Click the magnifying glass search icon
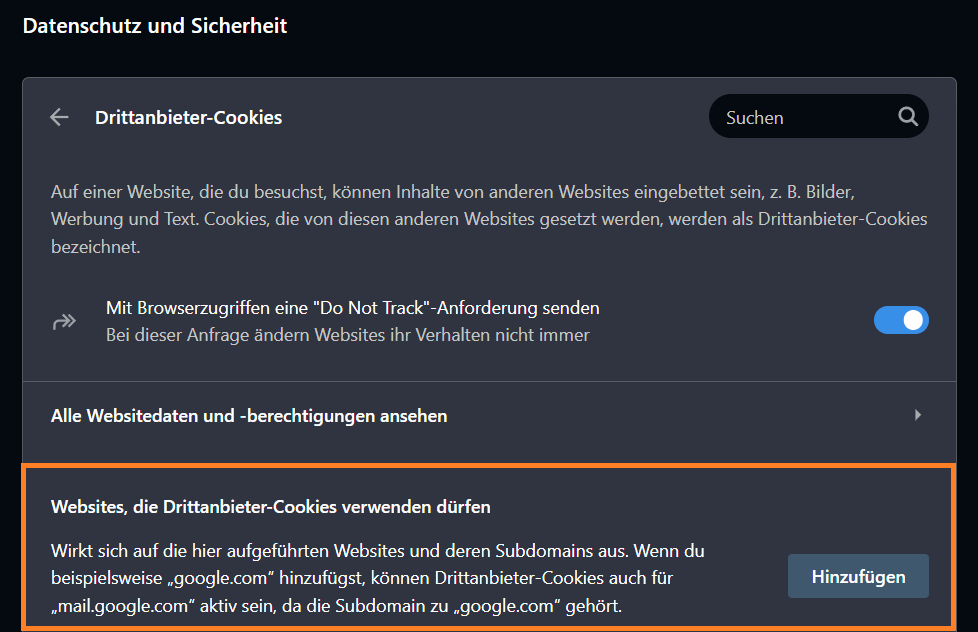 [907, 117]
